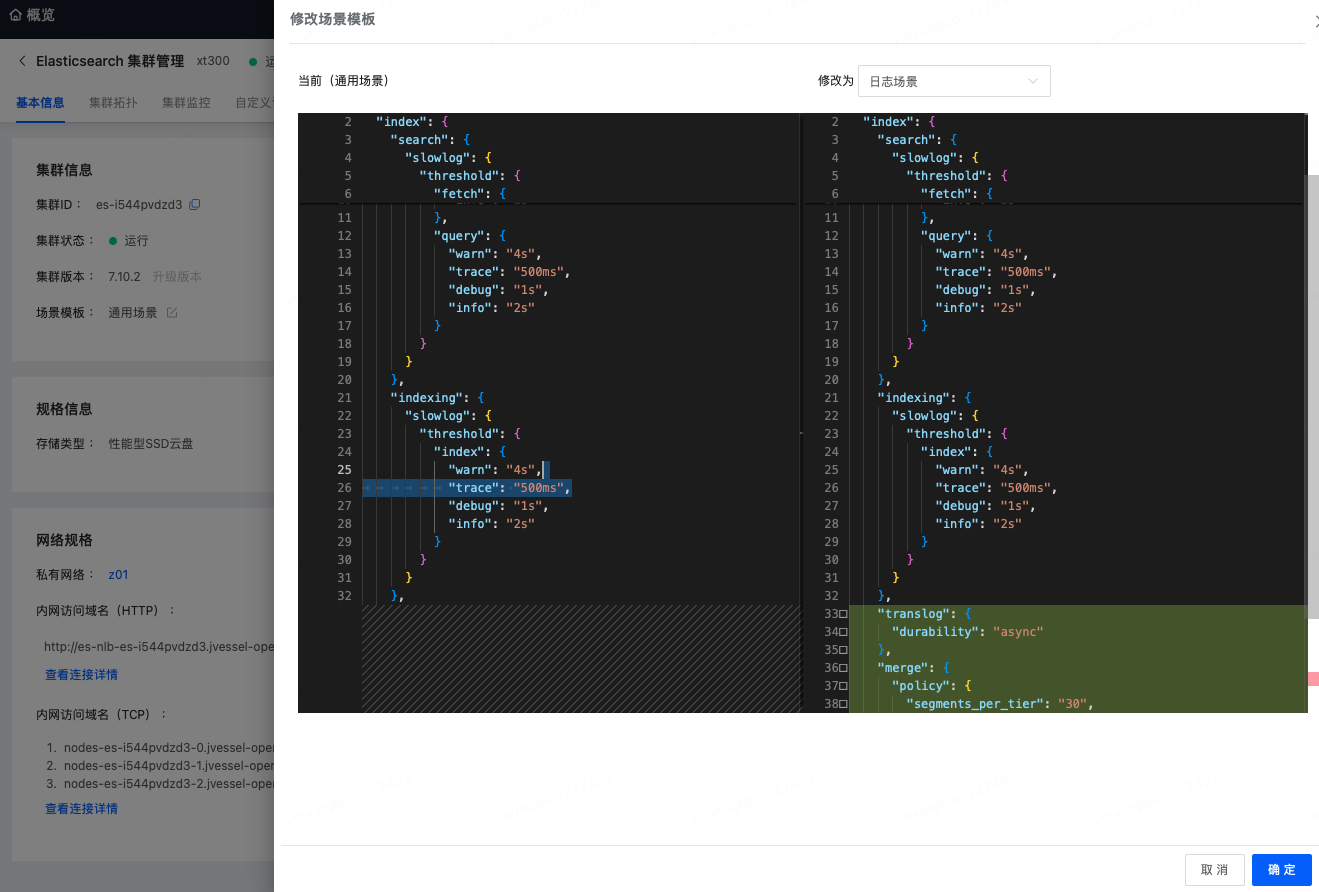Click the 概览 breadcrumb text
Viewport: 1319px width, 892px height.
[x=41, y=15]
